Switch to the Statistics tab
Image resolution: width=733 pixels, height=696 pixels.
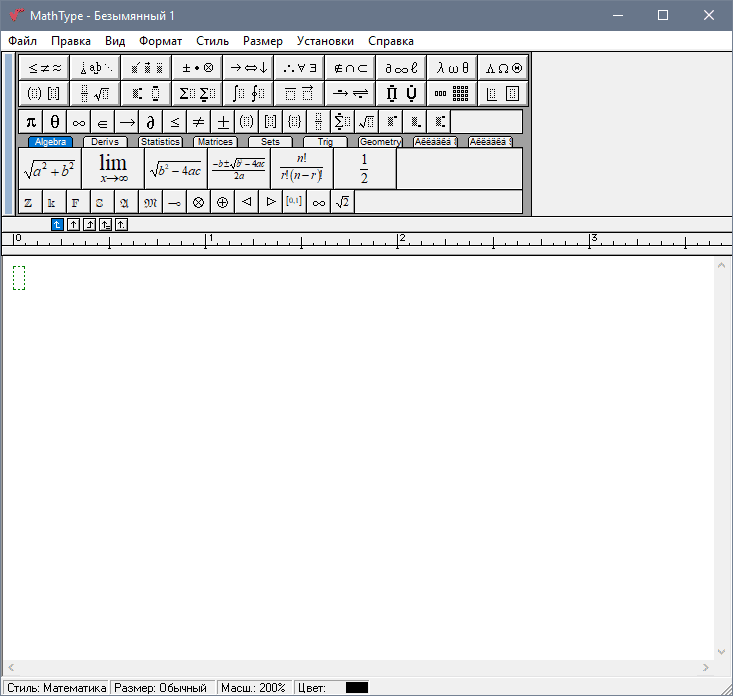pyautogui.click(x=160, y=142)
